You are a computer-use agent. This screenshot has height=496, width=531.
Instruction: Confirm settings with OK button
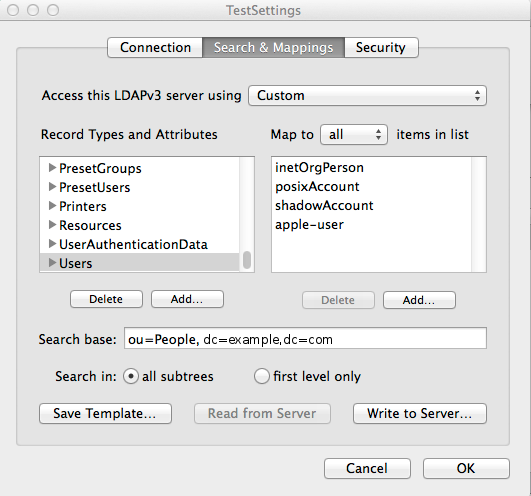pos(466,469)
